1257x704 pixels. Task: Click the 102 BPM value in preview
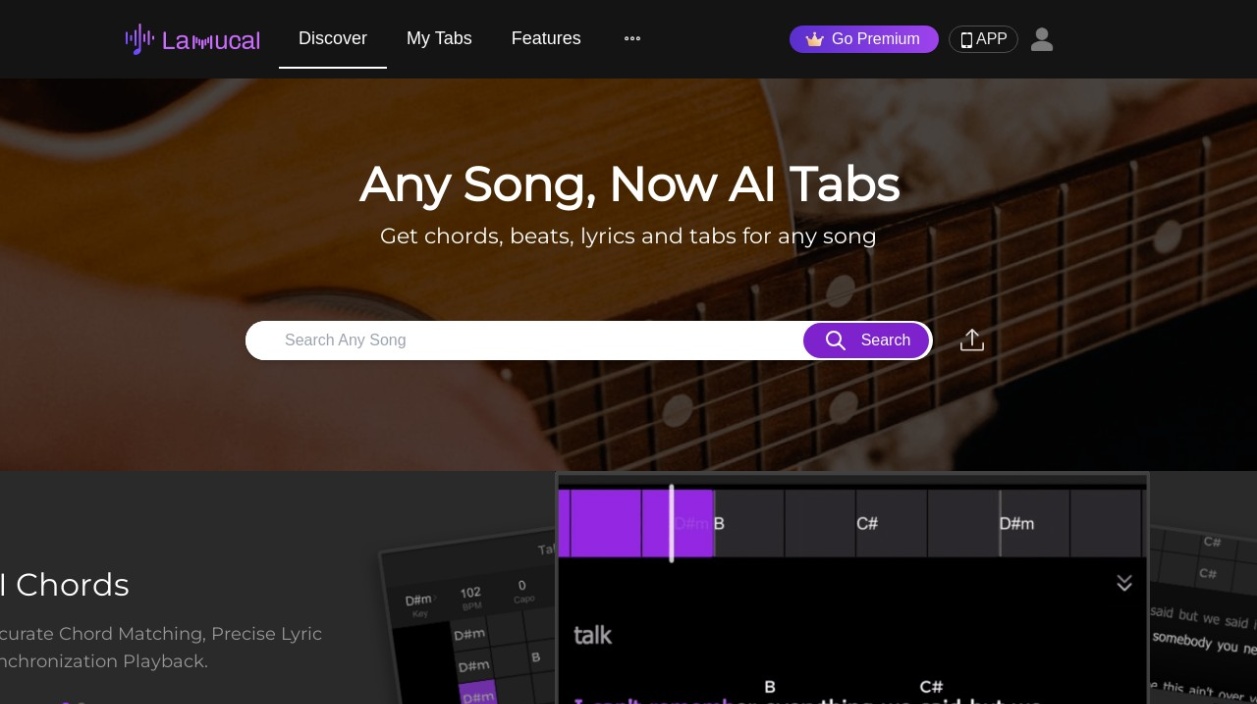coord(470,594)
